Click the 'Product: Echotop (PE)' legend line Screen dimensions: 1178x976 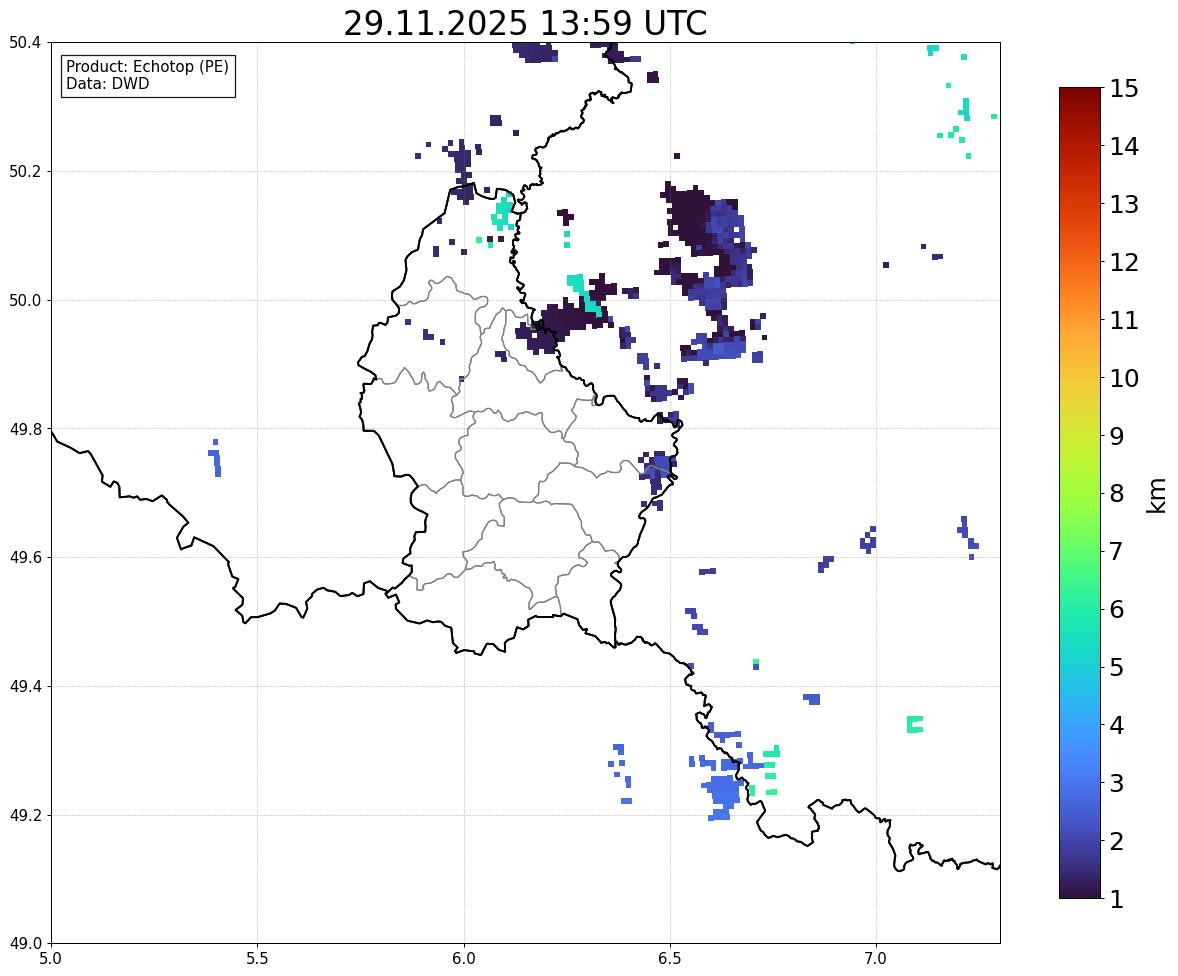pos(147,66)
